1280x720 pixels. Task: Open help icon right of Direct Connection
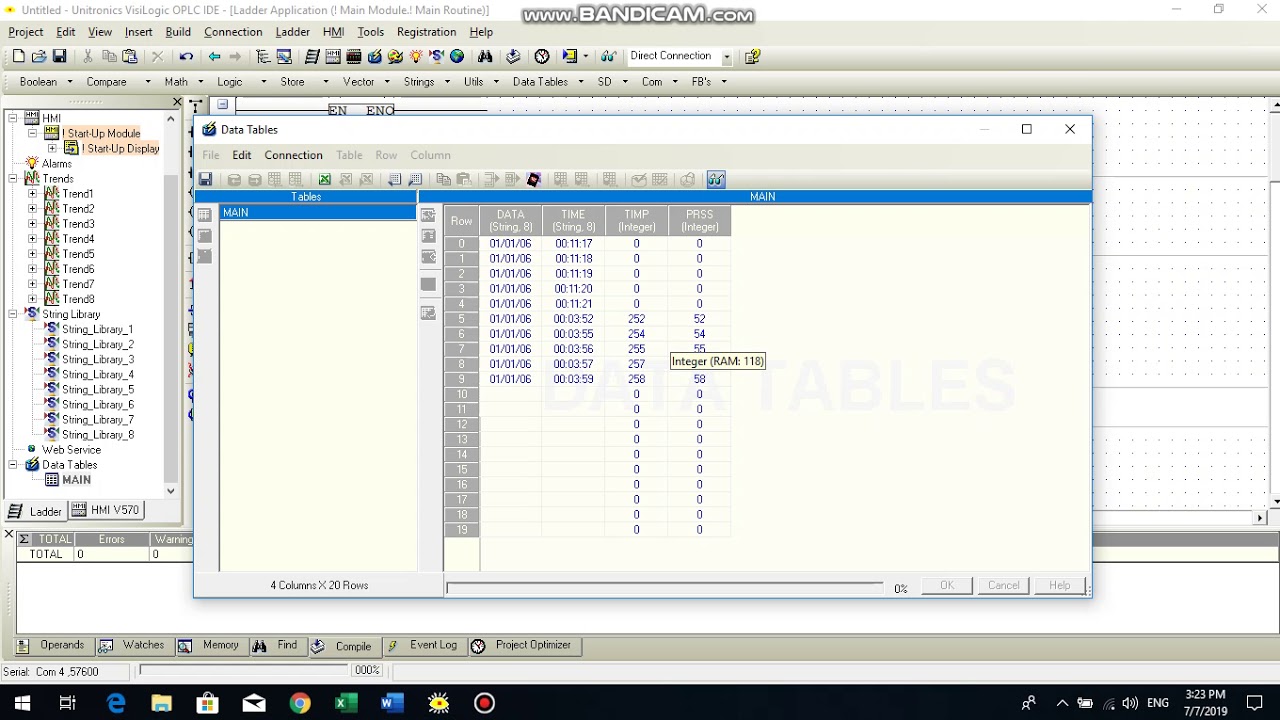tap(752, 57)
